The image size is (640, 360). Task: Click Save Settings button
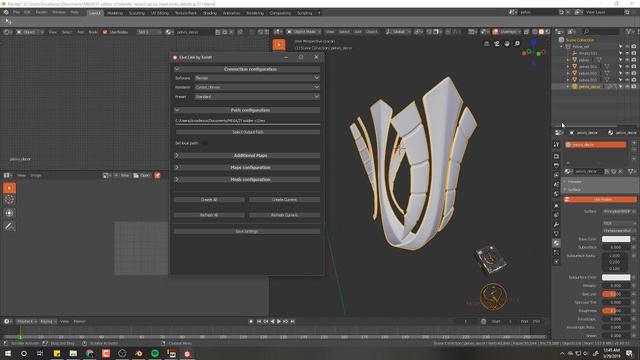click(247, 231)
